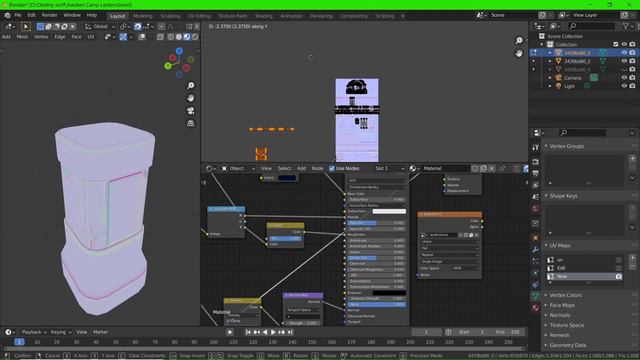Switch to the Modeling workspace tab
640x360 pixels.
coord(142,16)
